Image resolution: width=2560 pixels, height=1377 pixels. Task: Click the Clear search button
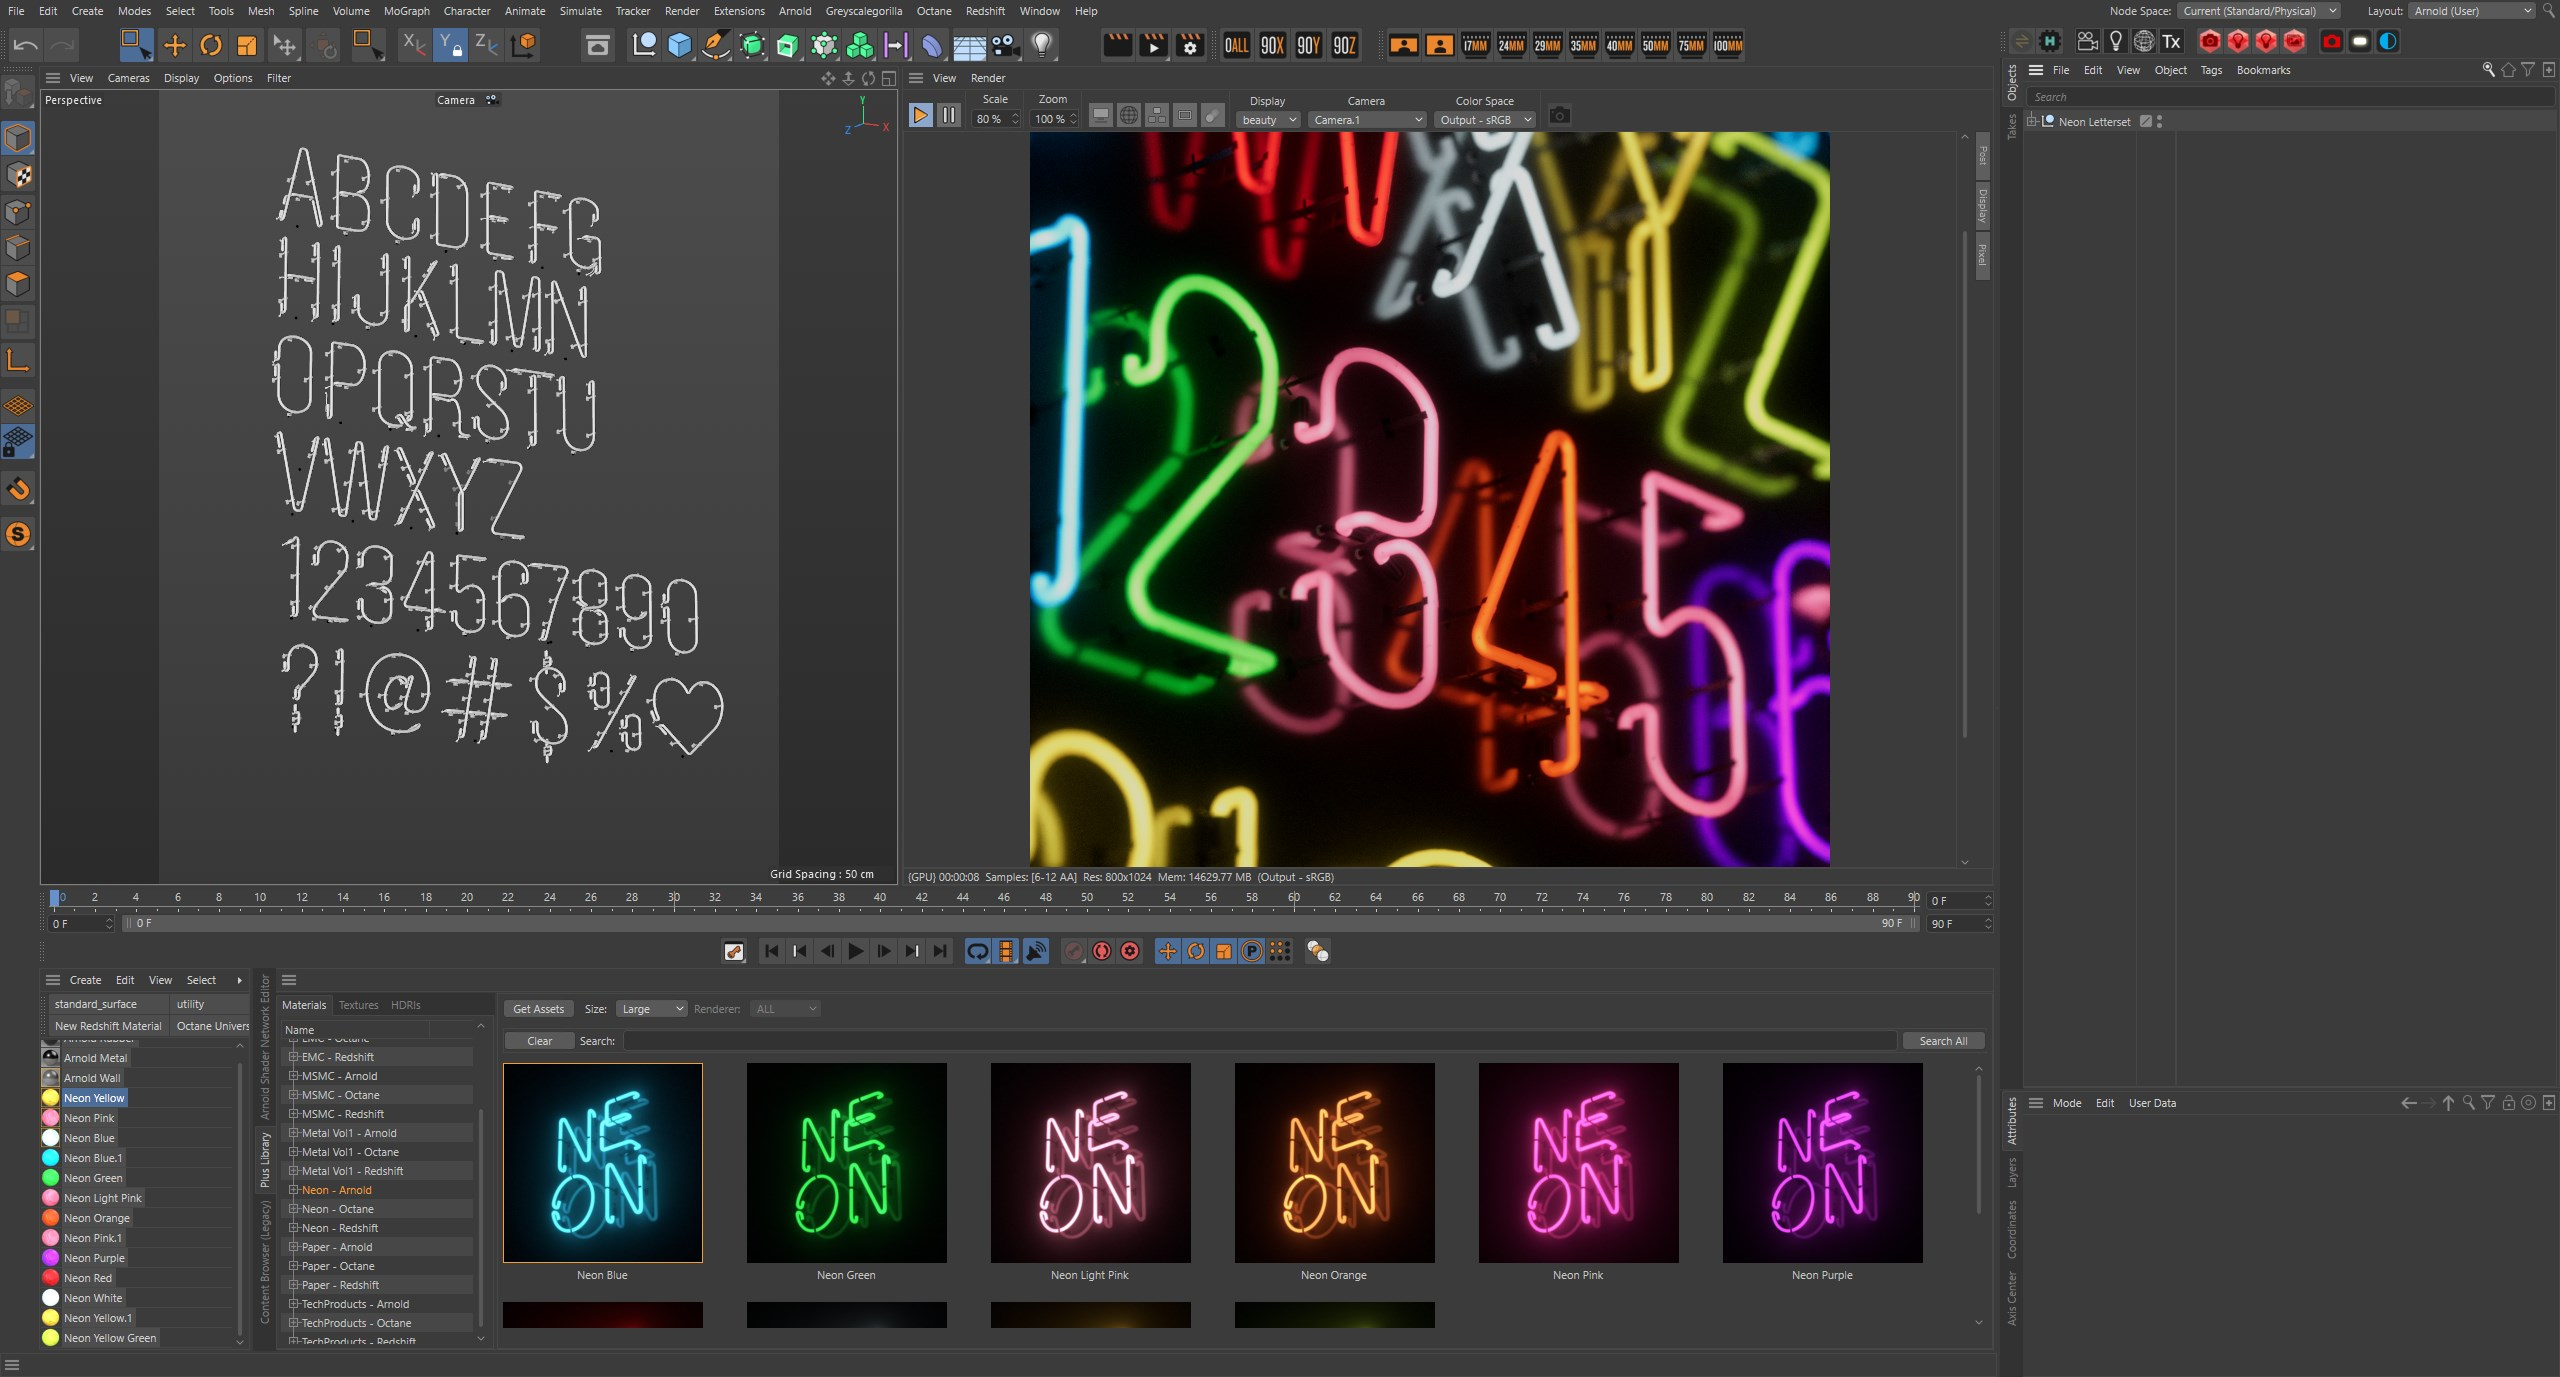point(539,1041)
